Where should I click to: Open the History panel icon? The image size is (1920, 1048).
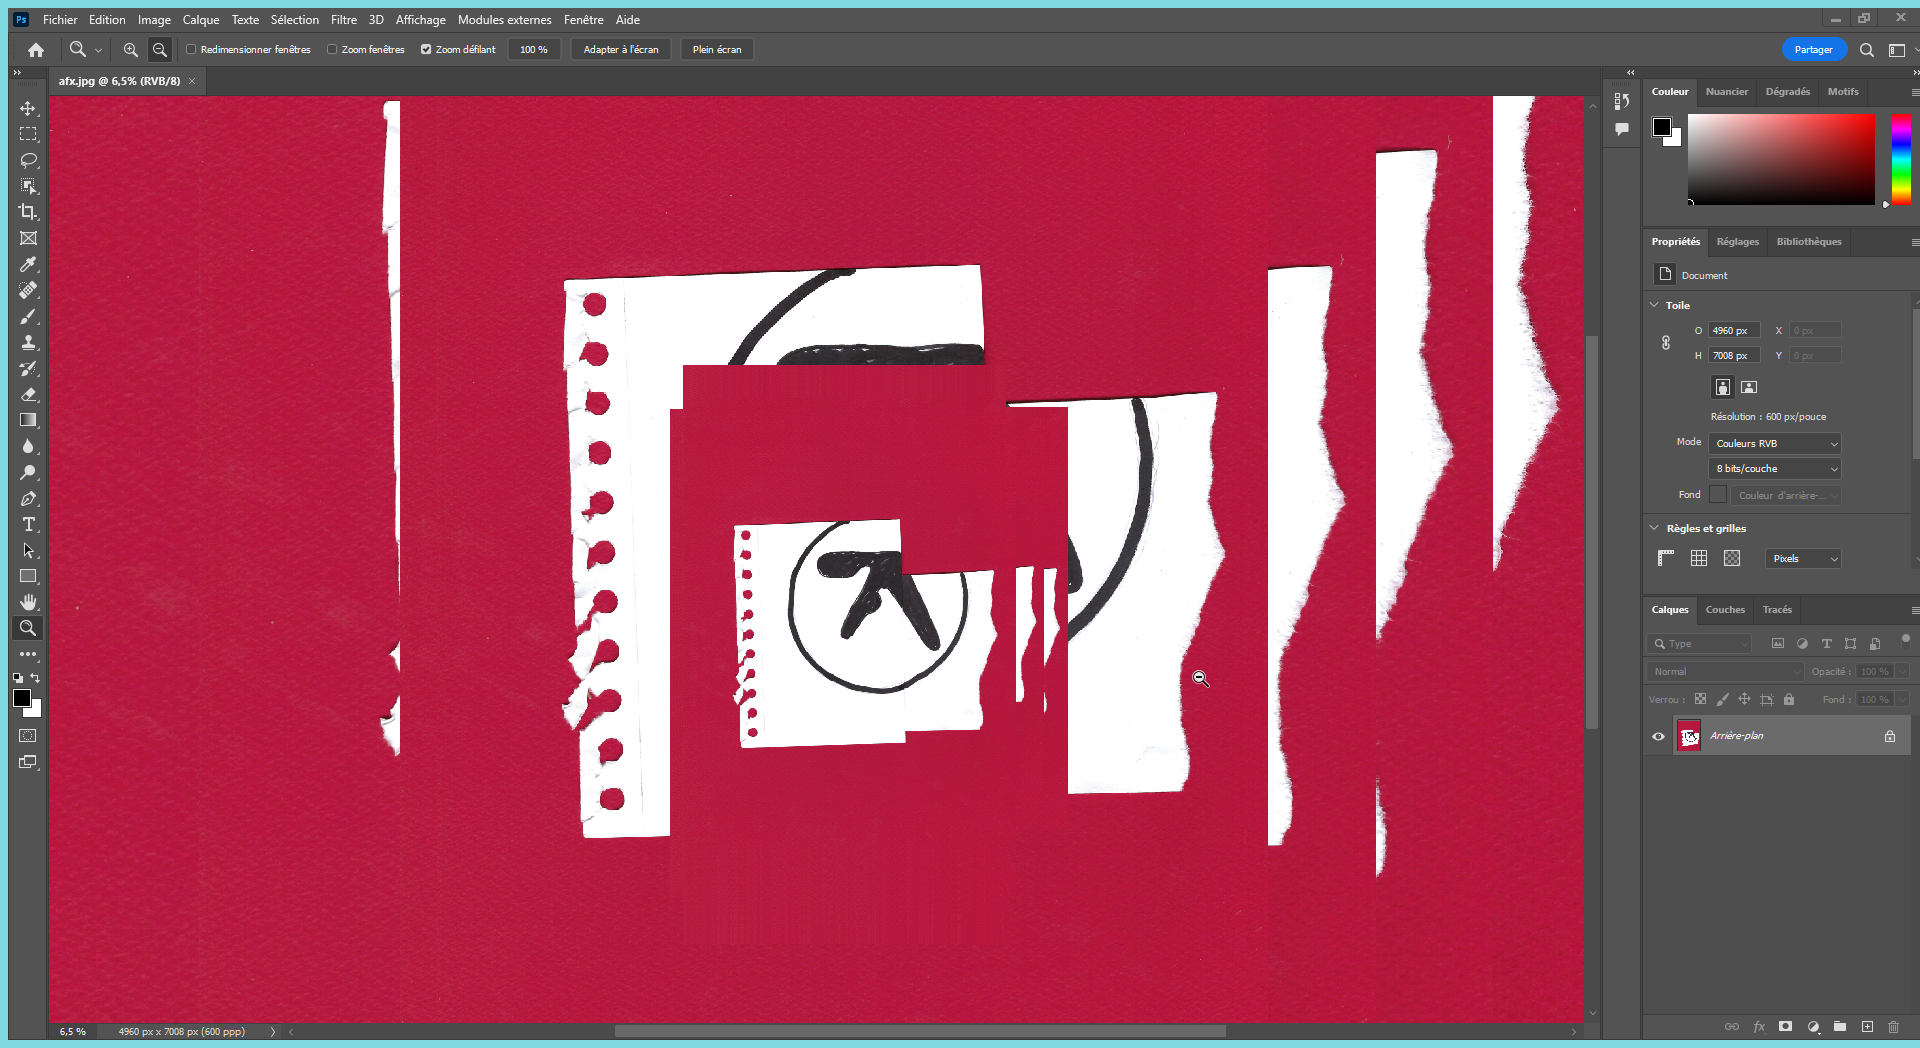(x=1622, y=101)
